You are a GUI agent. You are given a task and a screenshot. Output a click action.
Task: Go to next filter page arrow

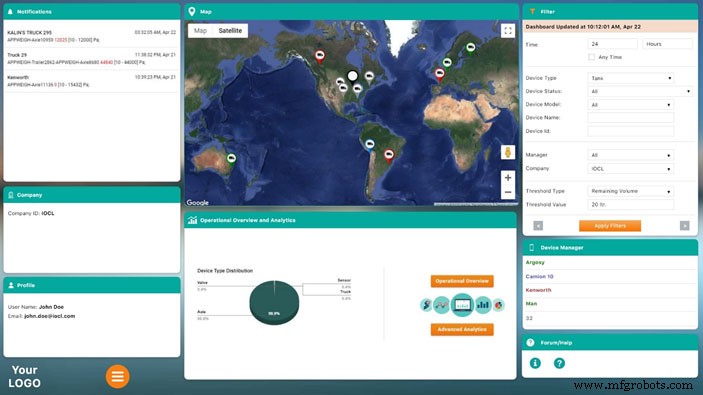(x=684, y=226)
